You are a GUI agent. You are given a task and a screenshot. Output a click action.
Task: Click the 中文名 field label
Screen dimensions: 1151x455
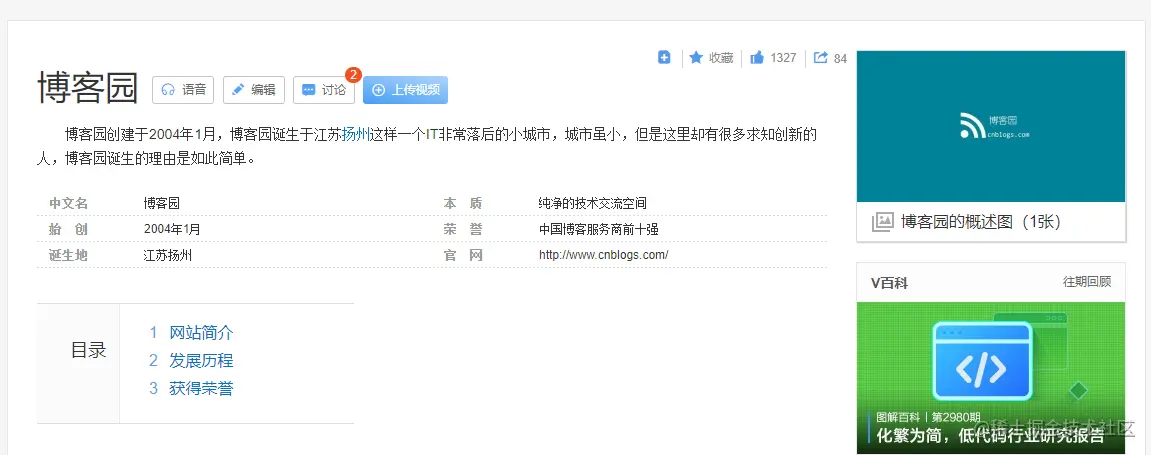(x=68, y=203)
